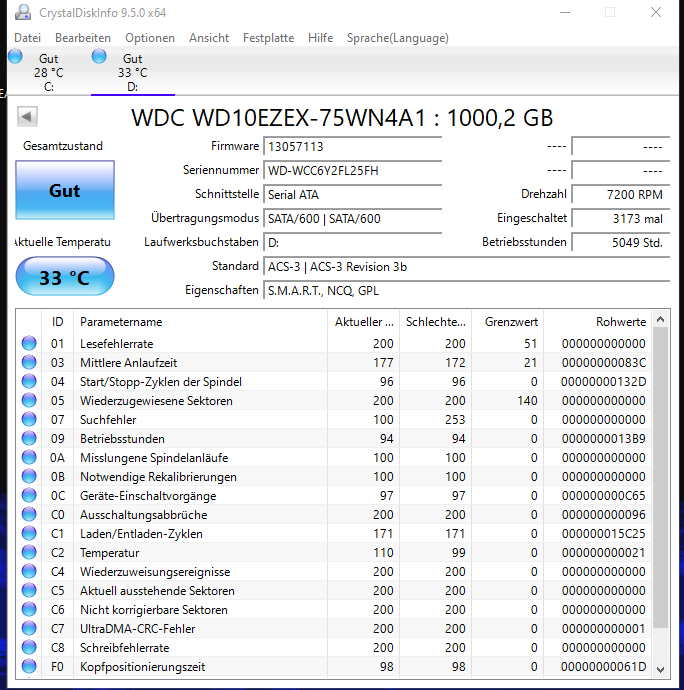Click the Schlechte... column header
This screenshot has height=690, width=684.
pos(435,322)
